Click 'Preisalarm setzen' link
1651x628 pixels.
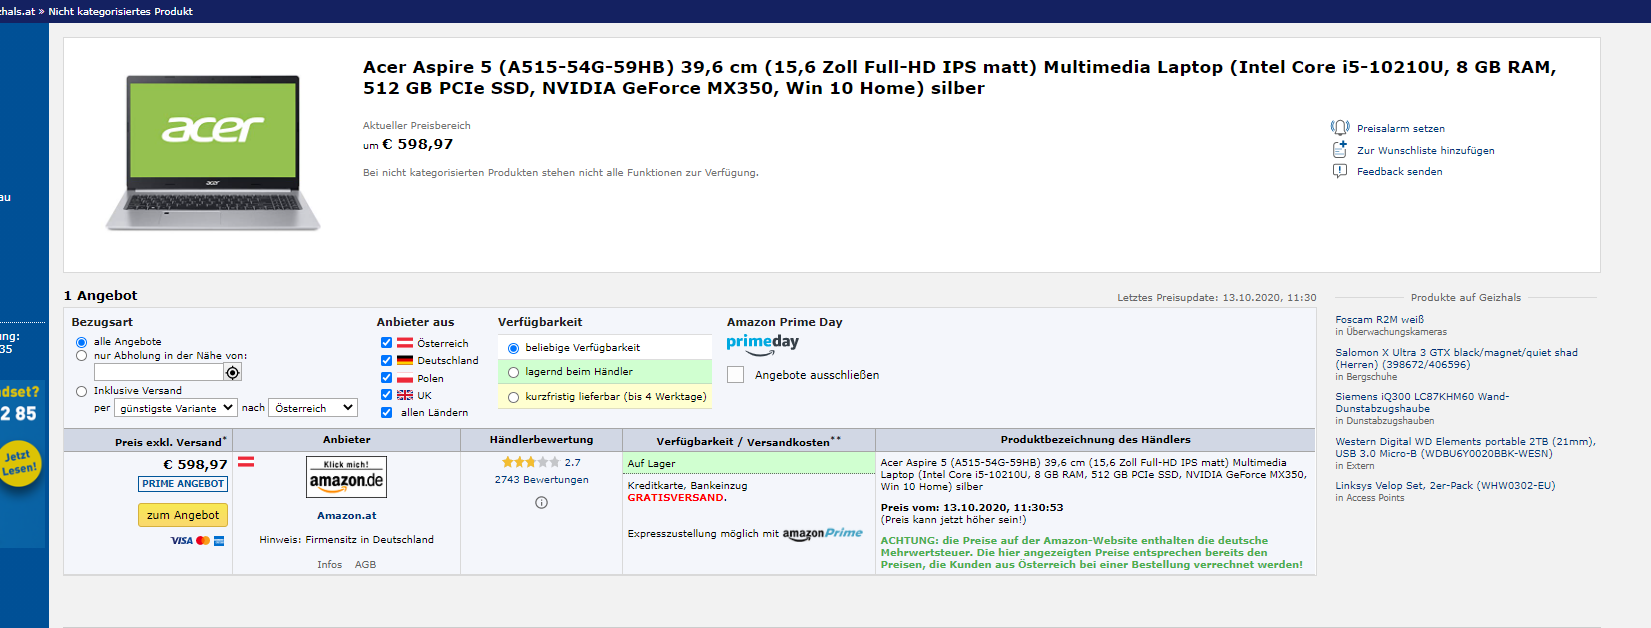tap(1400, 129)
